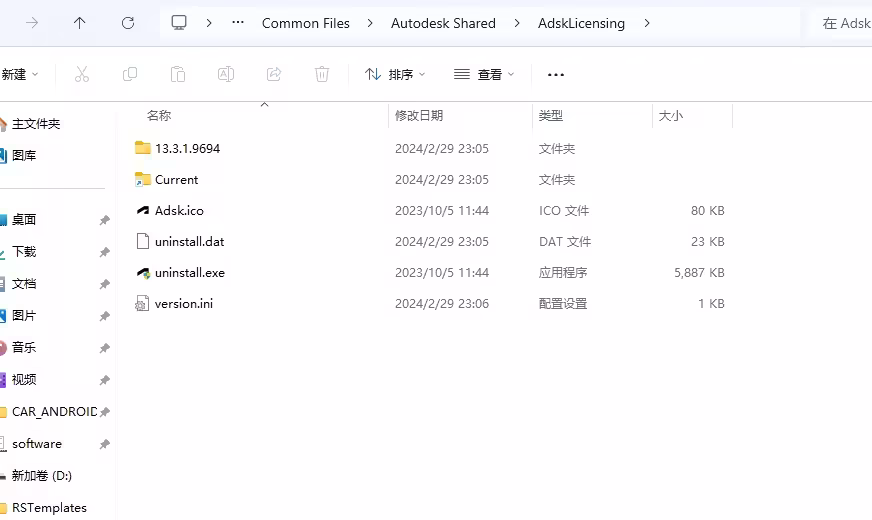872x520 pixels.
Task: Refresh the current folder view
Action: click(x=128, y=23)
